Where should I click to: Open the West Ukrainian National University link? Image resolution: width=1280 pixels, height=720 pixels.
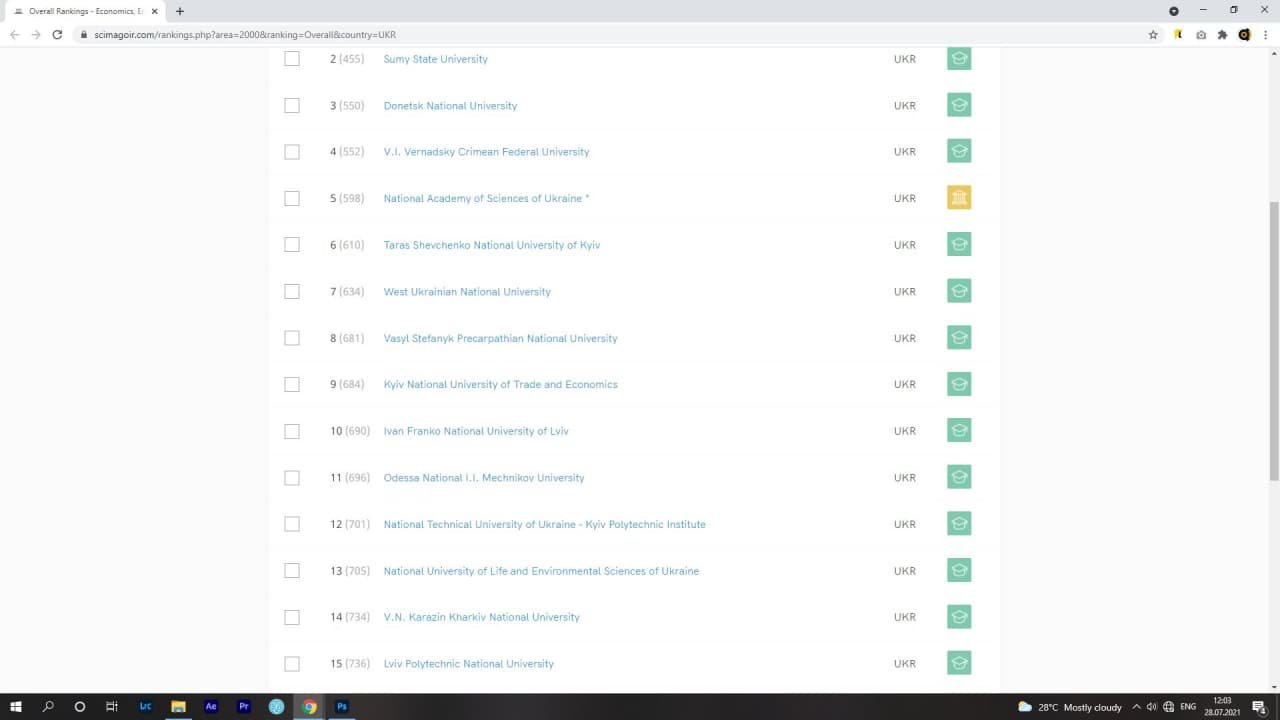[x=467, y=291]
